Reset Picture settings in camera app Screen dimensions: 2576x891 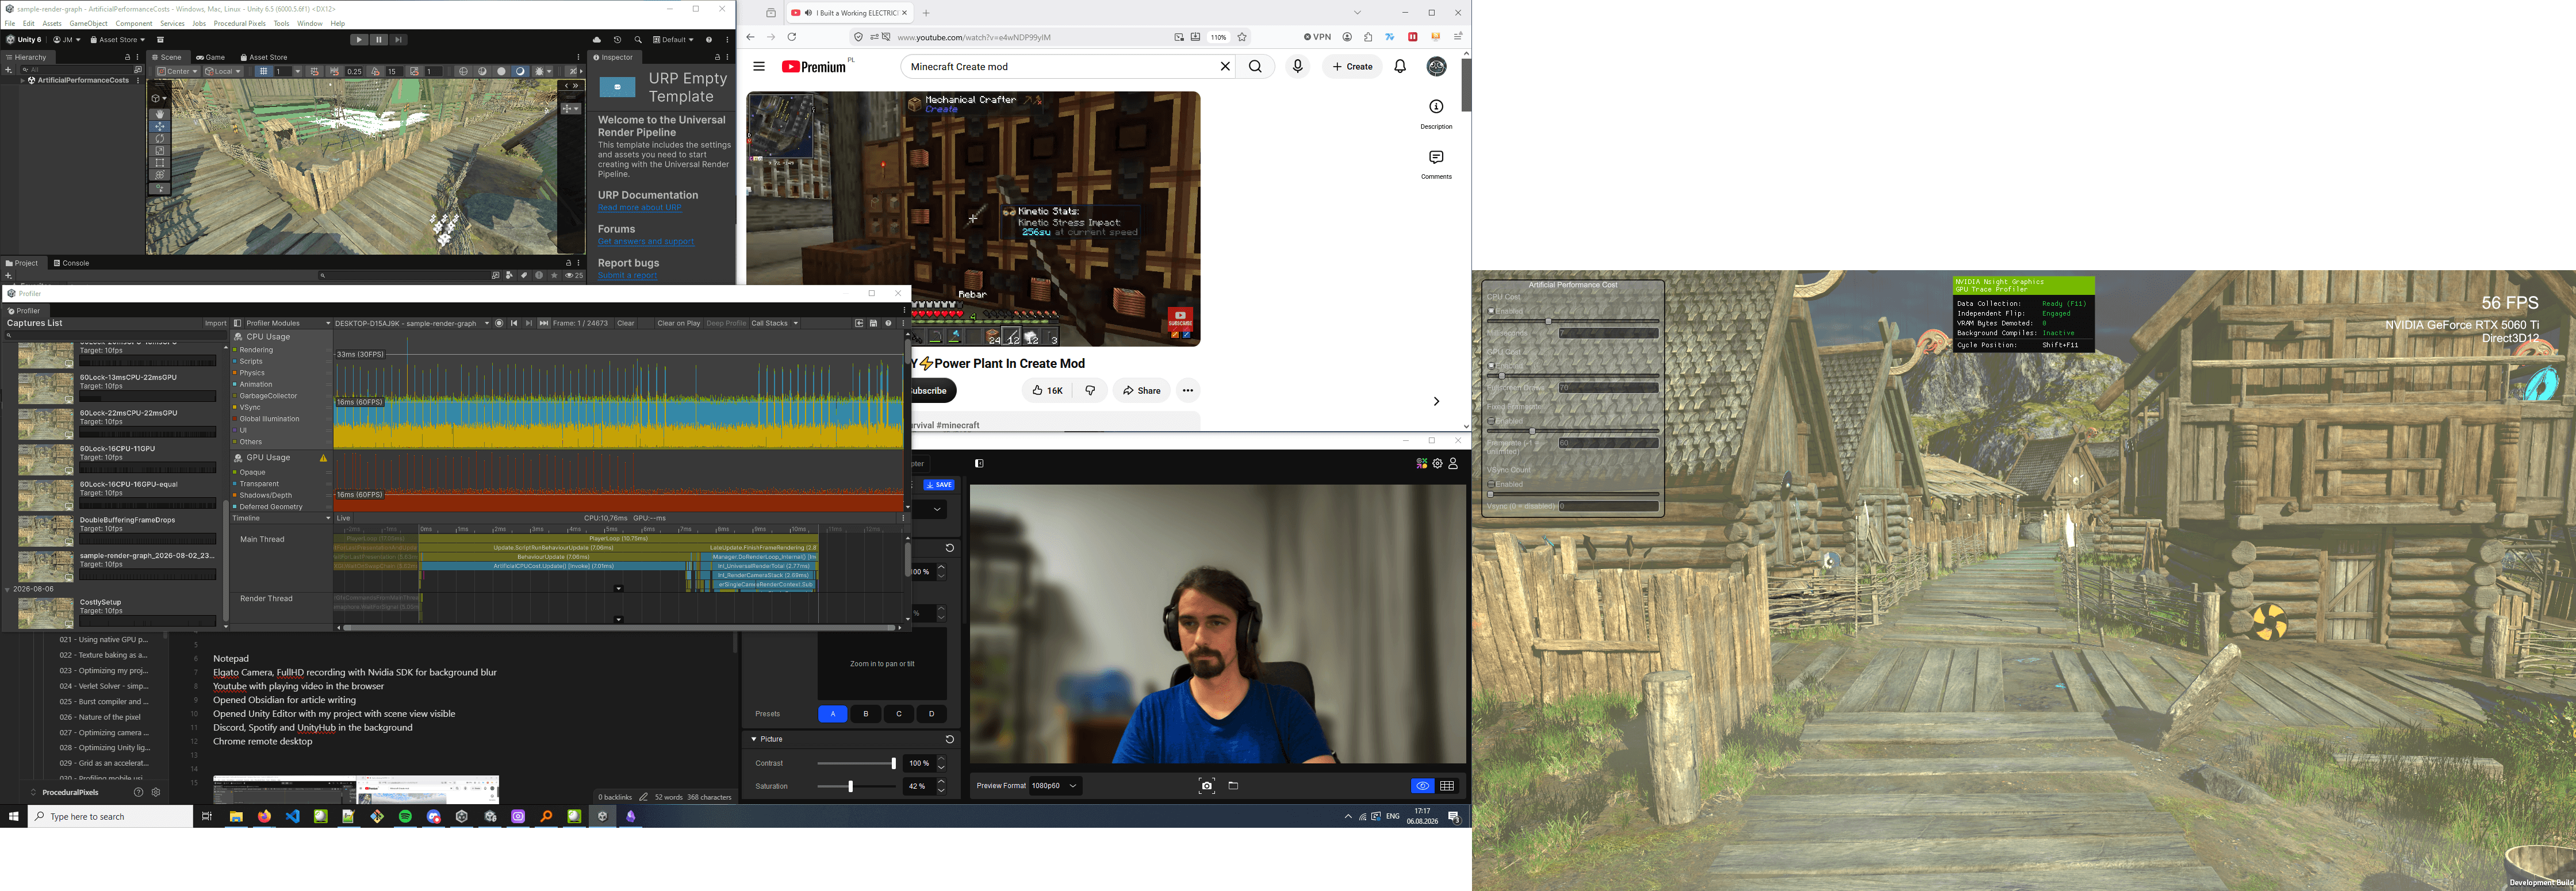(x=949, y=739)
